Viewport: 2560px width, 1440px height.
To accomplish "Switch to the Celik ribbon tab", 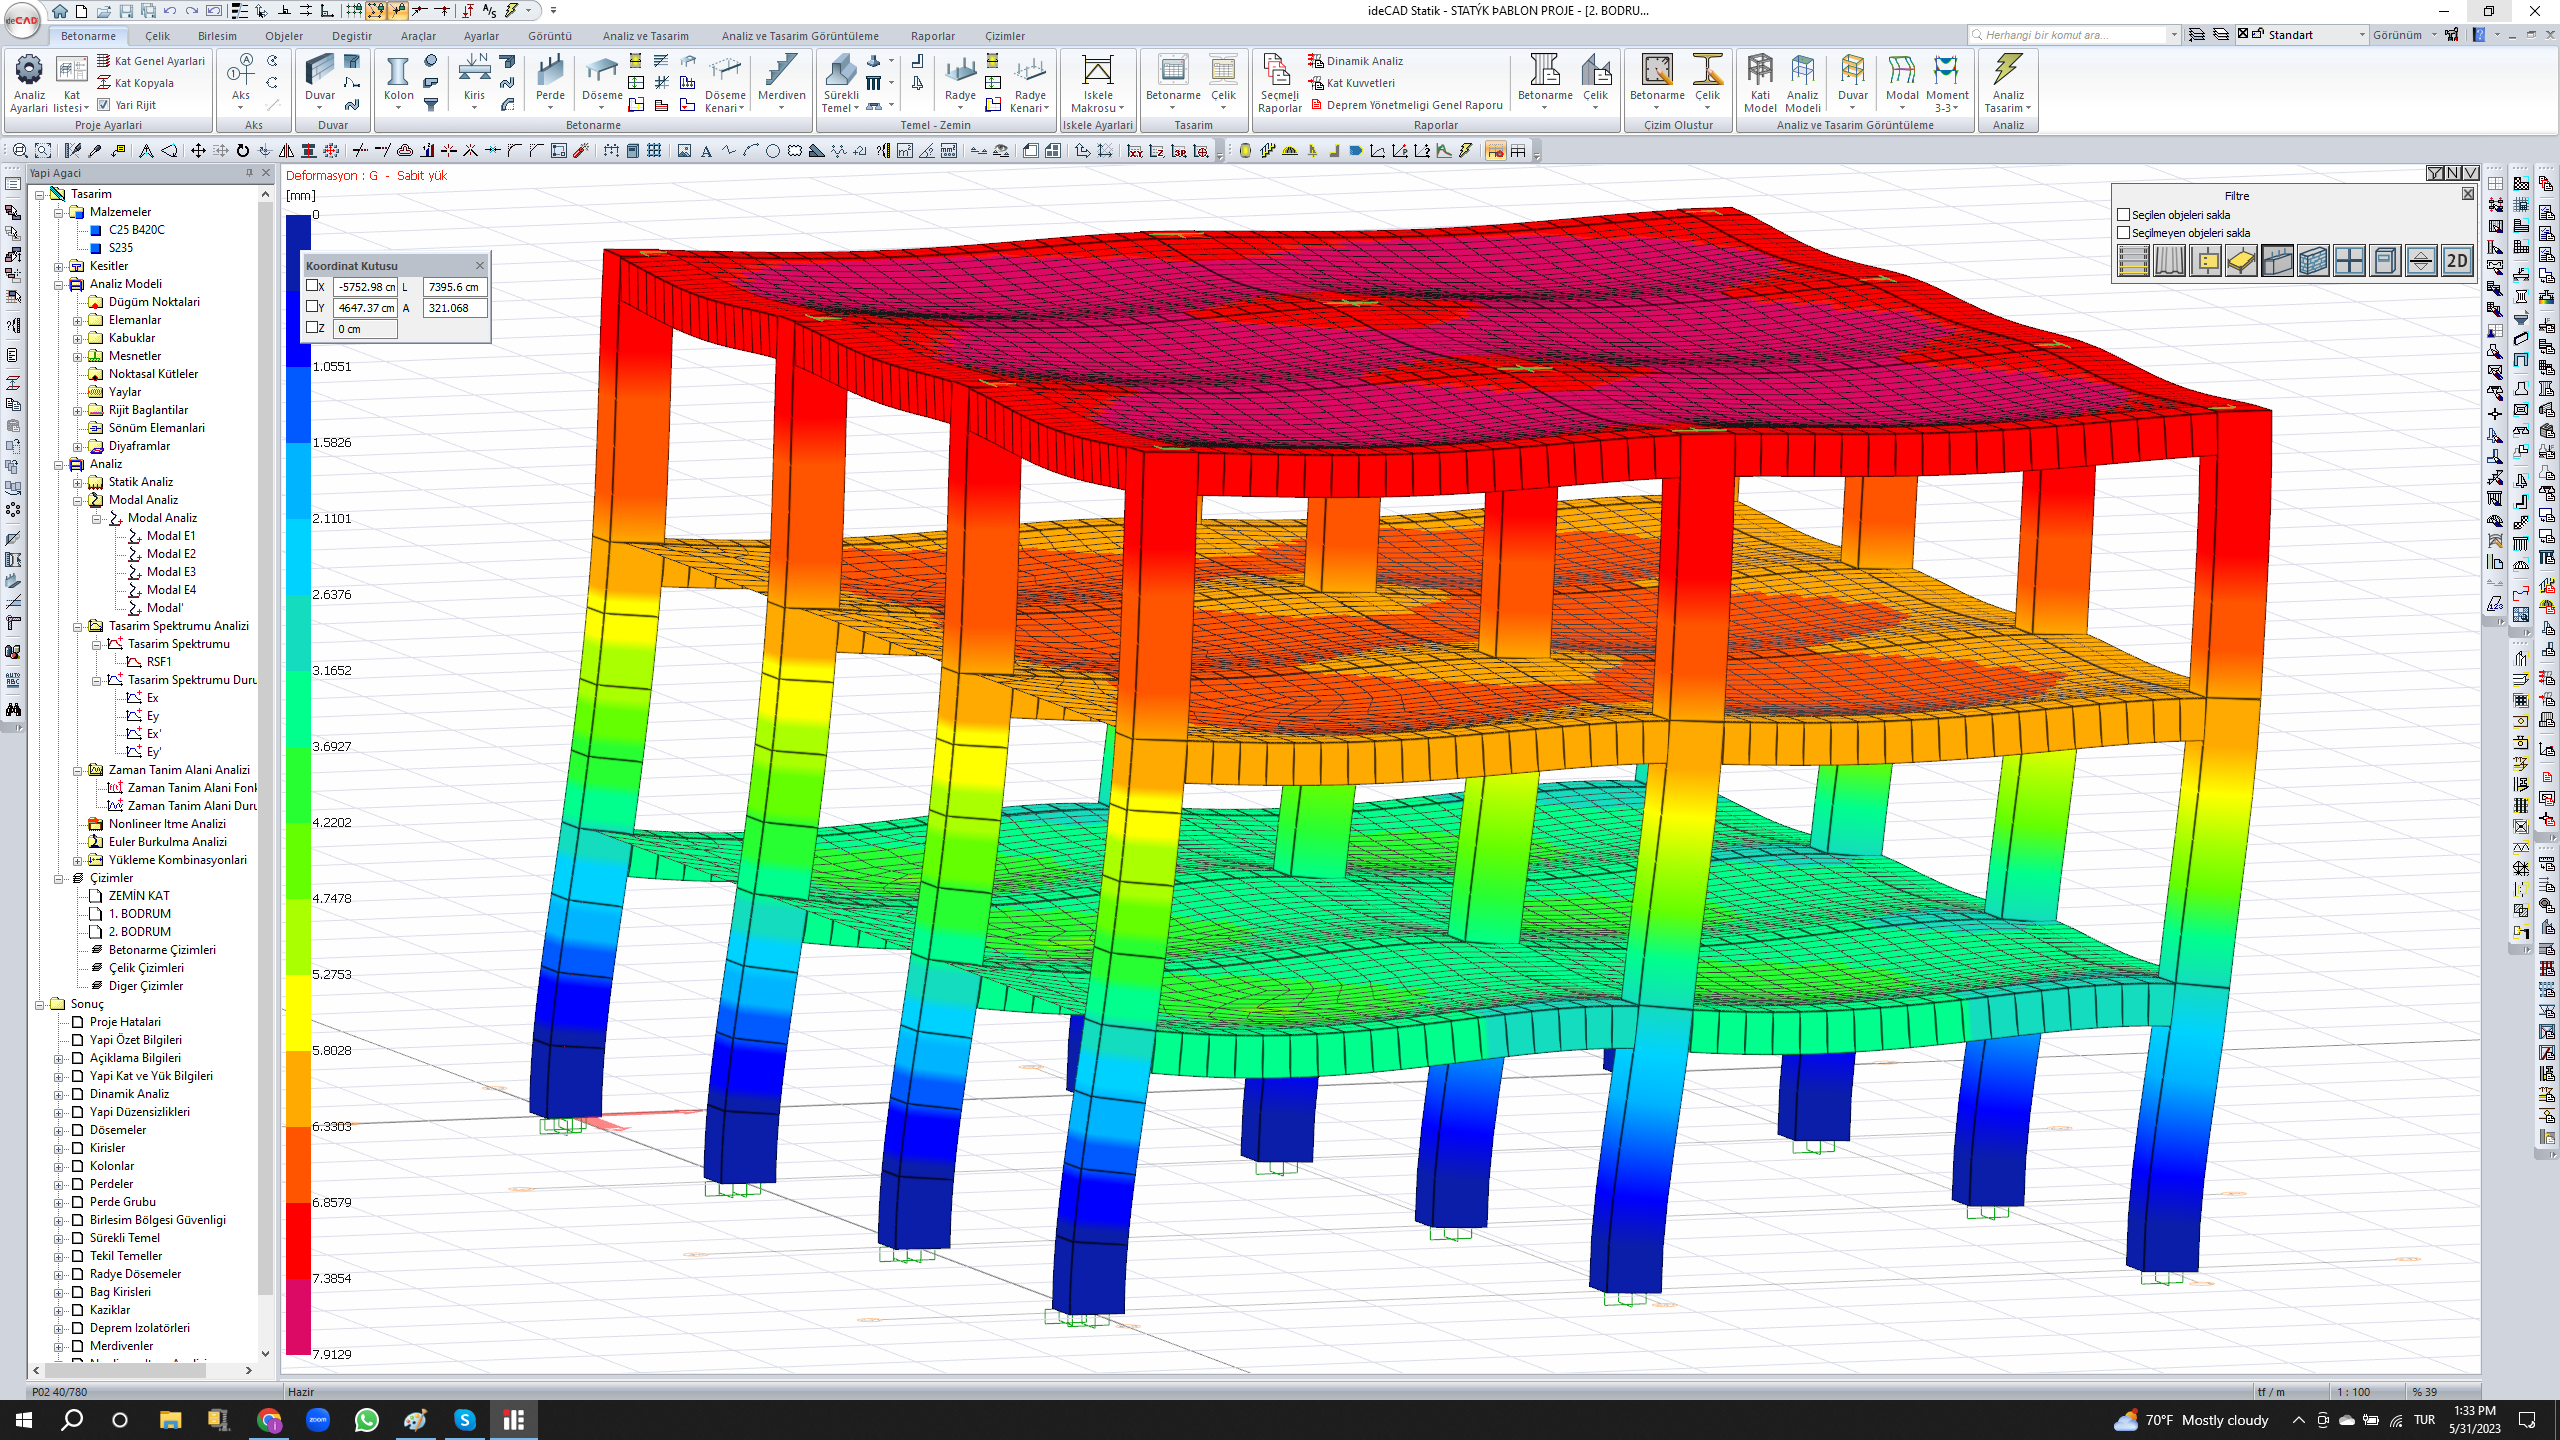I will [x=157, y=36].
